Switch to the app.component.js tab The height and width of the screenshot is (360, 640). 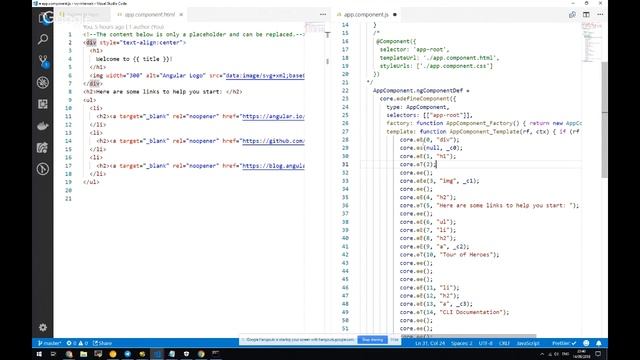click(x=366, y=15)
